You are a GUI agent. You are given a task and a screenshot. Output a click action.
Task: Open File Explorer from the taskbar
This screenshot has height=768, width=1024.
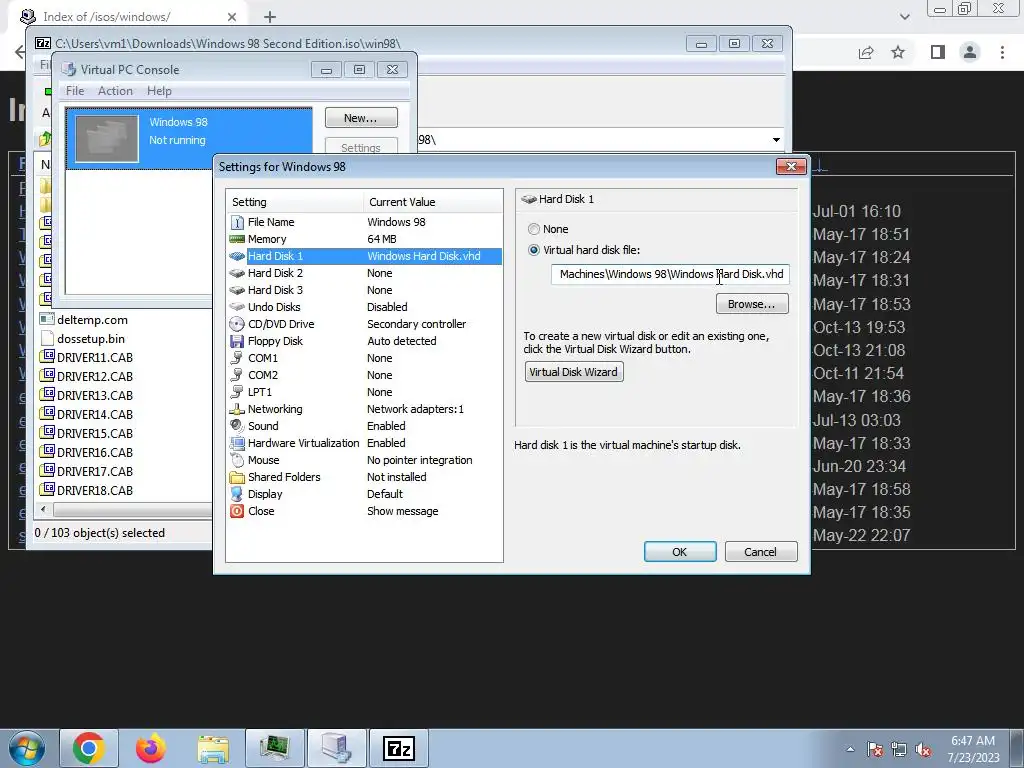[x=213, y=748]
